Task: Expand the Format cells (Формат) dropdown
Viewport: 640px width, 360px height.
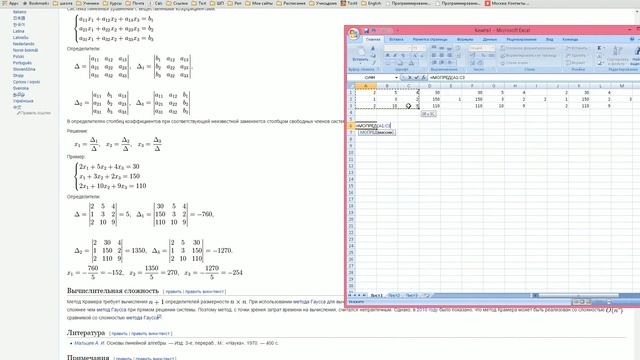Action: coord(576,62)
